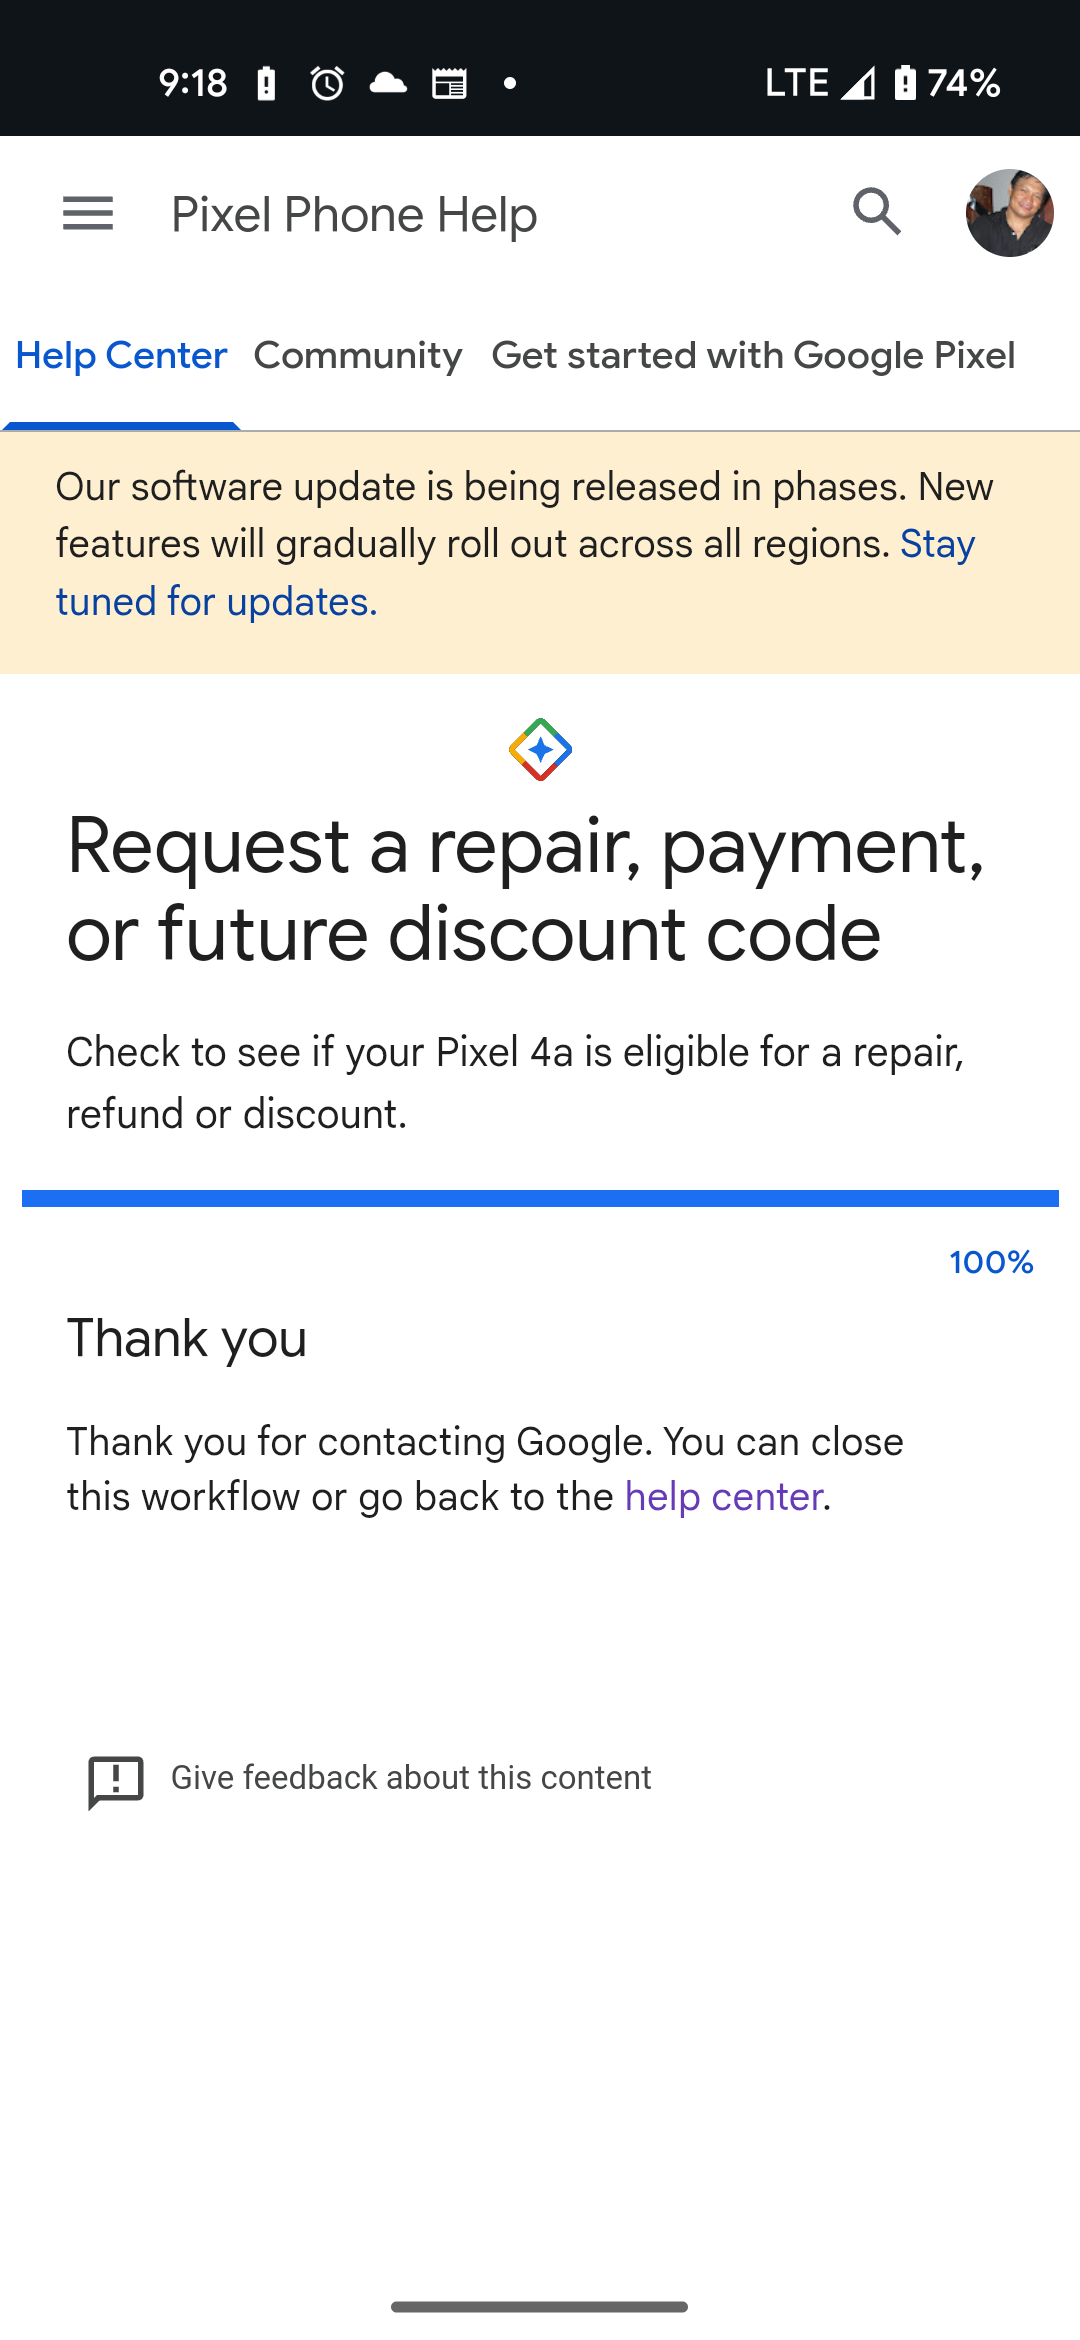
Task: Switch to the Community tab
Action: [x=358, y=356]
